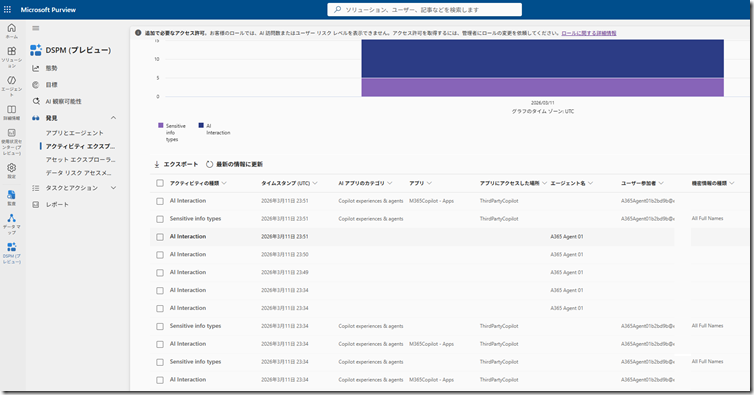
Task: Click the info icon in the access banner
Action: 138,33
